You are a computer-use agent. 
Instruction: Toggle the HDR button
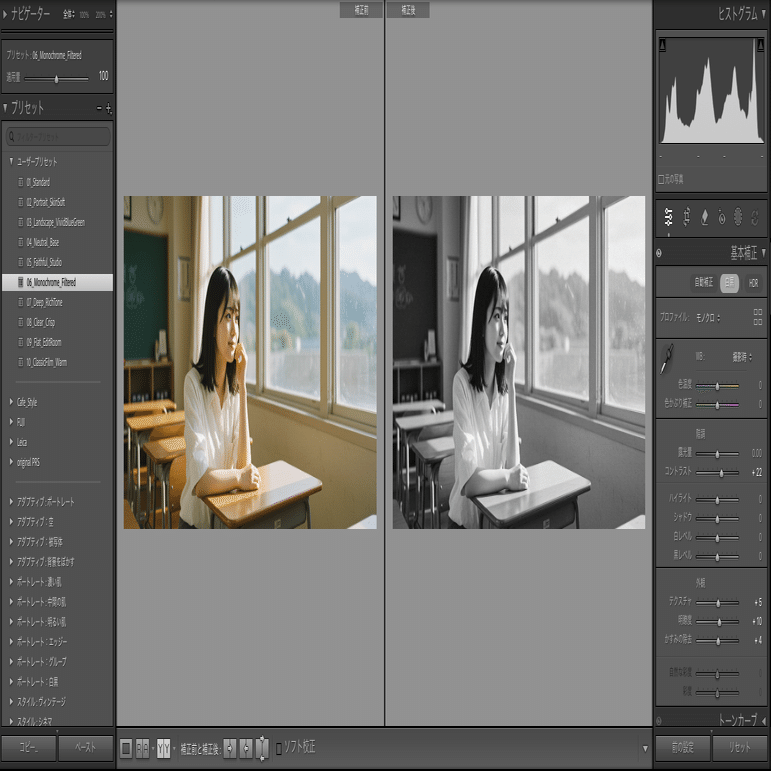pyautogui.click(x=753, y=283)
